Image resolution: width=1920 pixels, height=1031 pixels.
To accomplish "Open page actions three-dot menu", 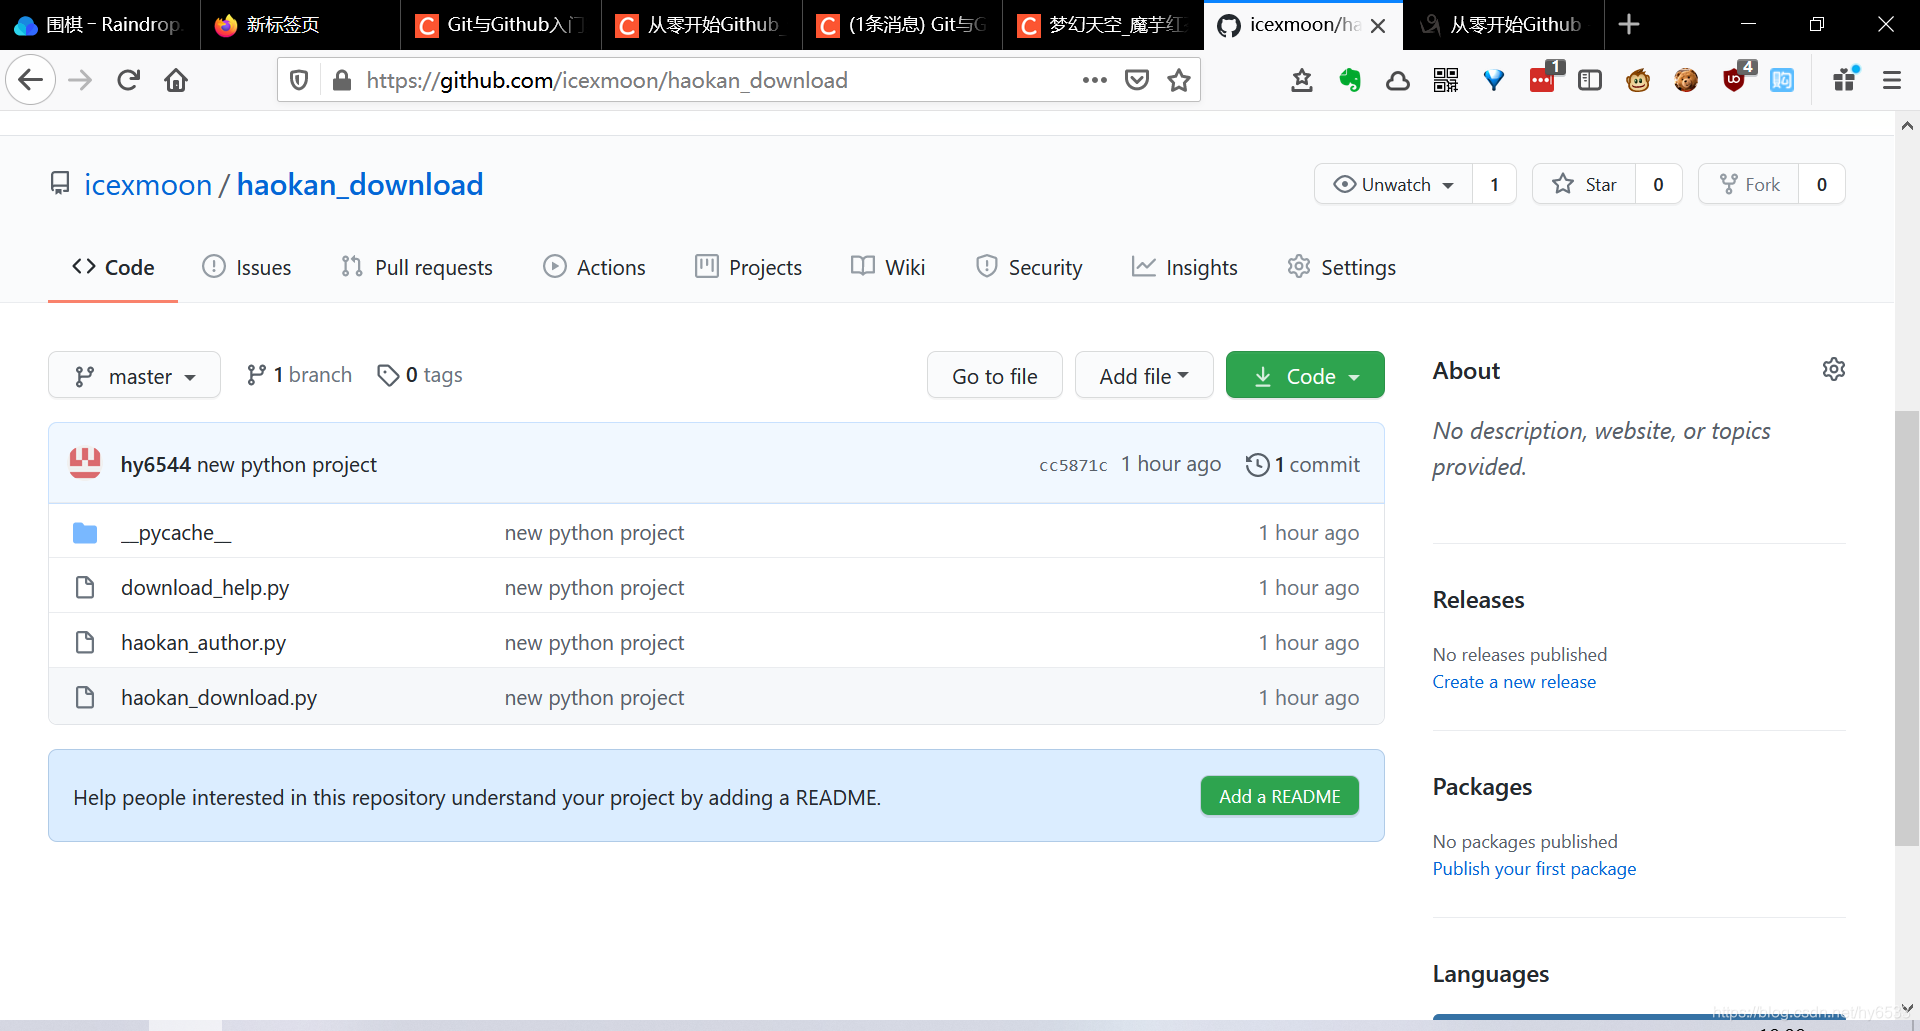I will click(1095, 80).
